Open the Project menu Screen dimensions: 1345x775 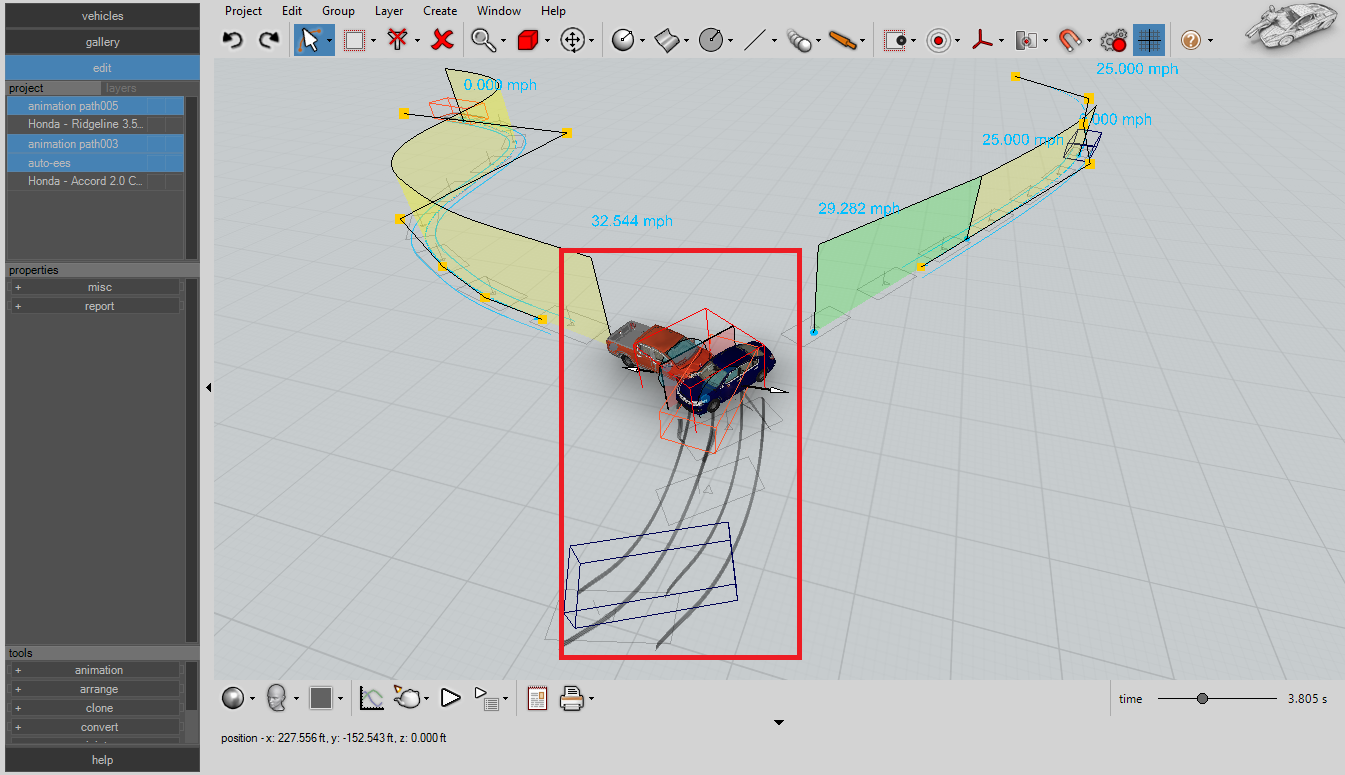pos(243,11)
